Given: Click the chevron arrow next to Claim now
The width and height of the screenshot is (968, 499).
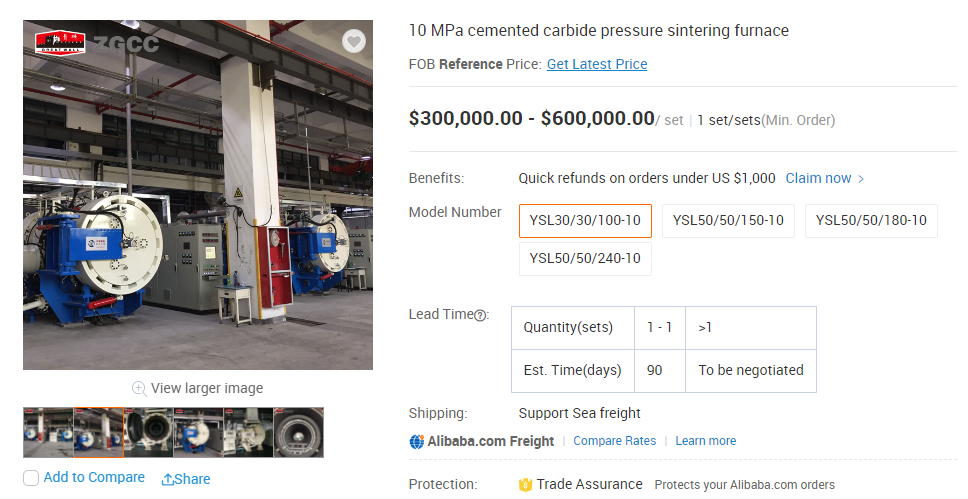Looking at the screenshot, I should point(861,179).
